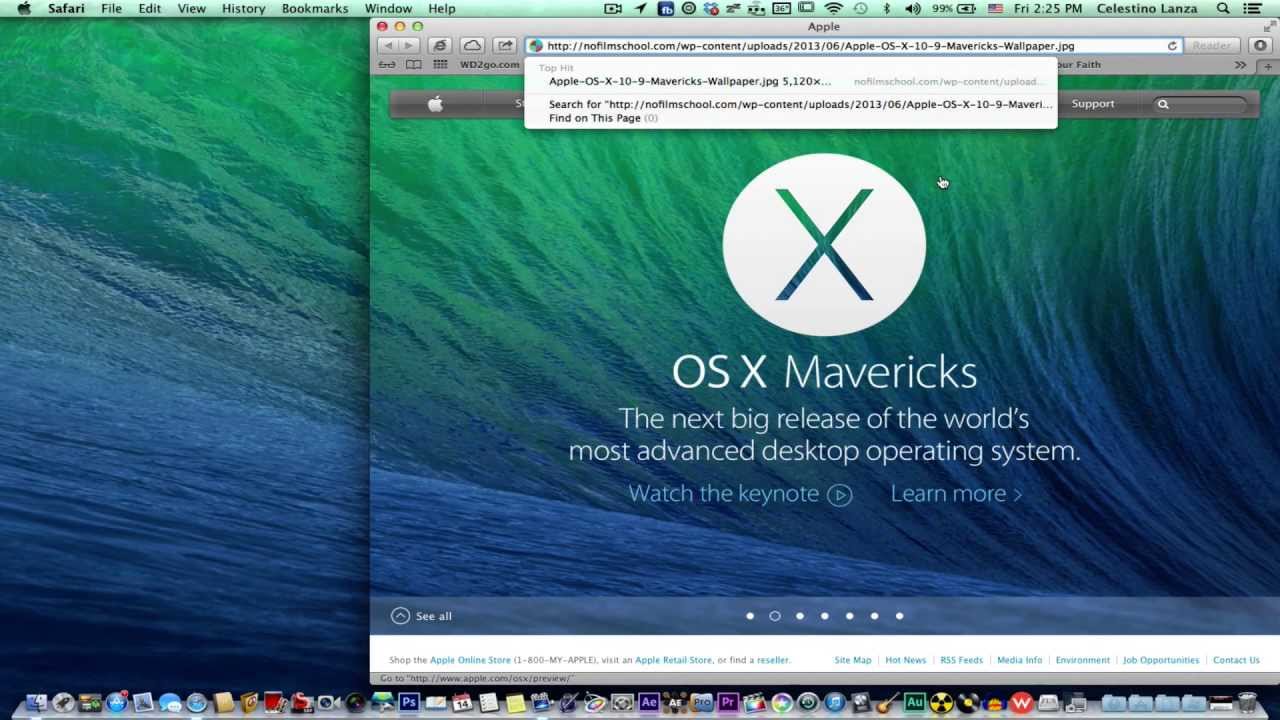Open Spotlight search magnifier
The height and width of the screenshot is (720, 1280).
1223,9
